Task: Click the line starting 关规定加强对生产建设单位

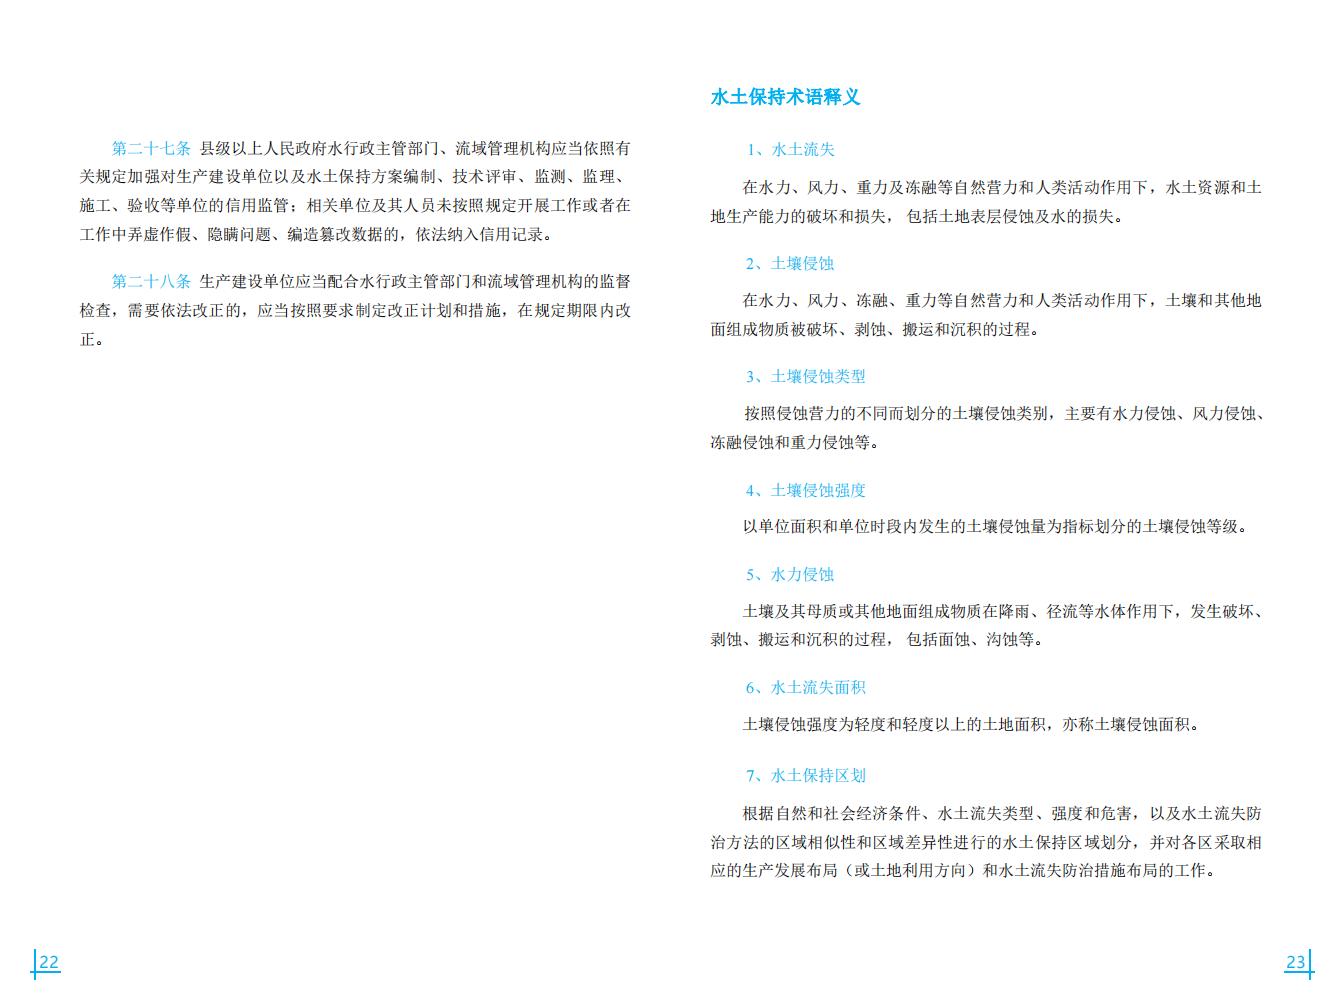Action: [355, 178]
